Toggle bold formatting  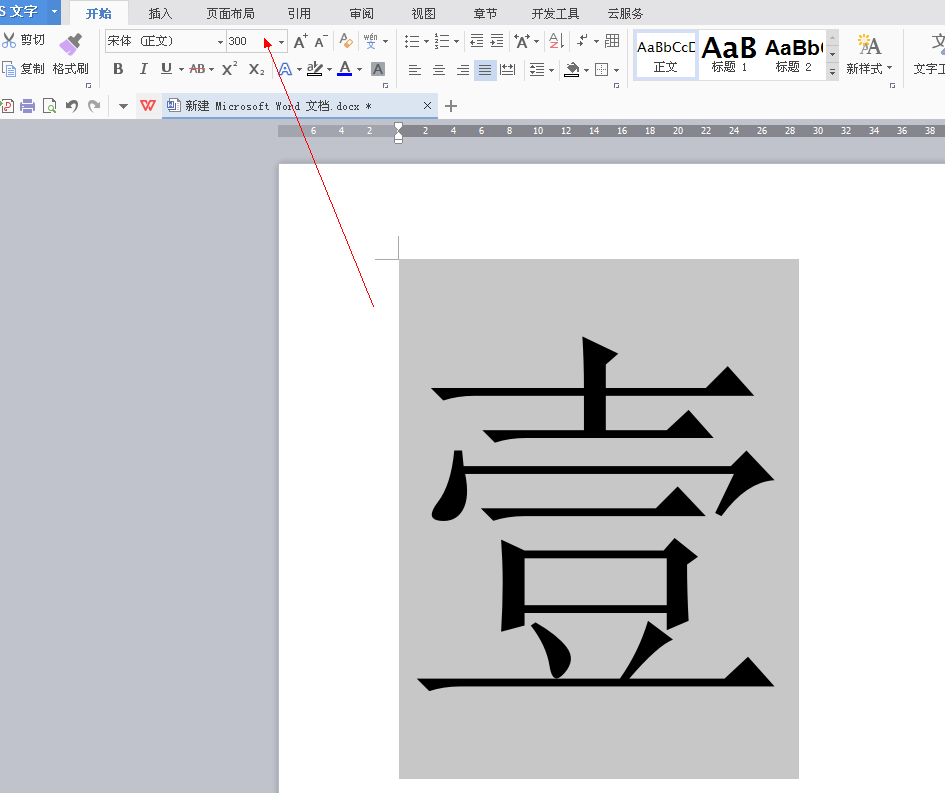coord(119,69)
